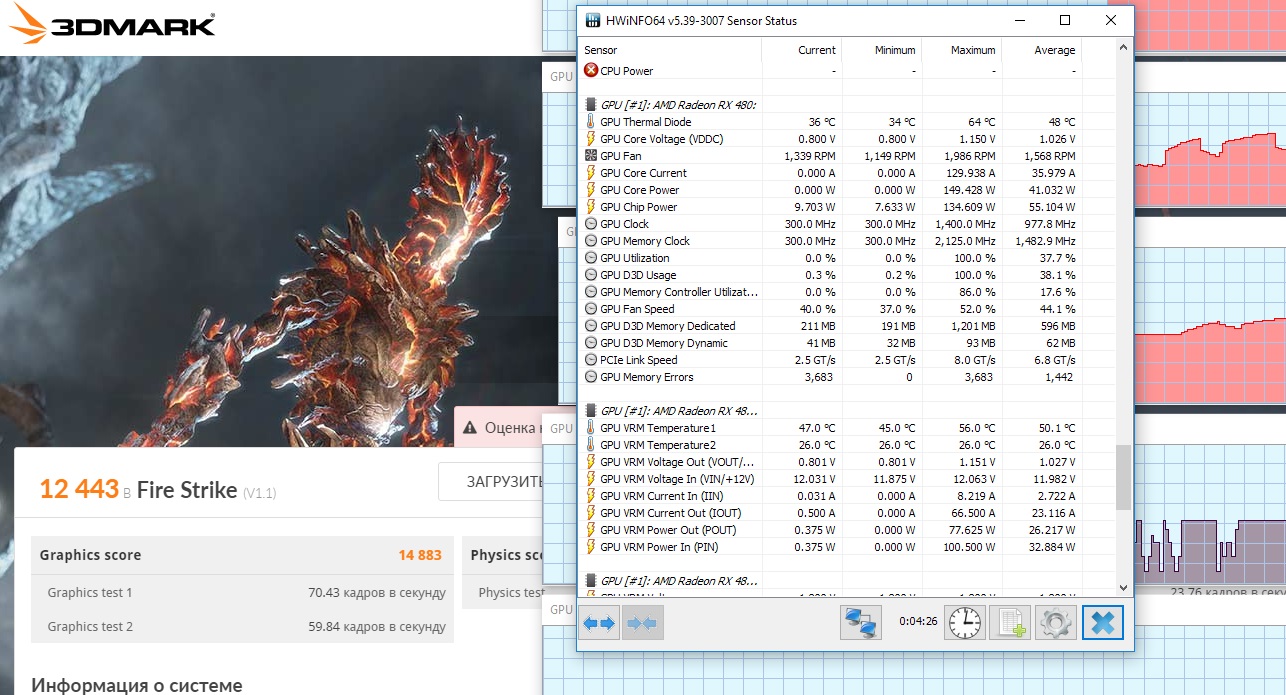Click the sensor list vertical scrollbar thumb

click(x=1123, y=478)
